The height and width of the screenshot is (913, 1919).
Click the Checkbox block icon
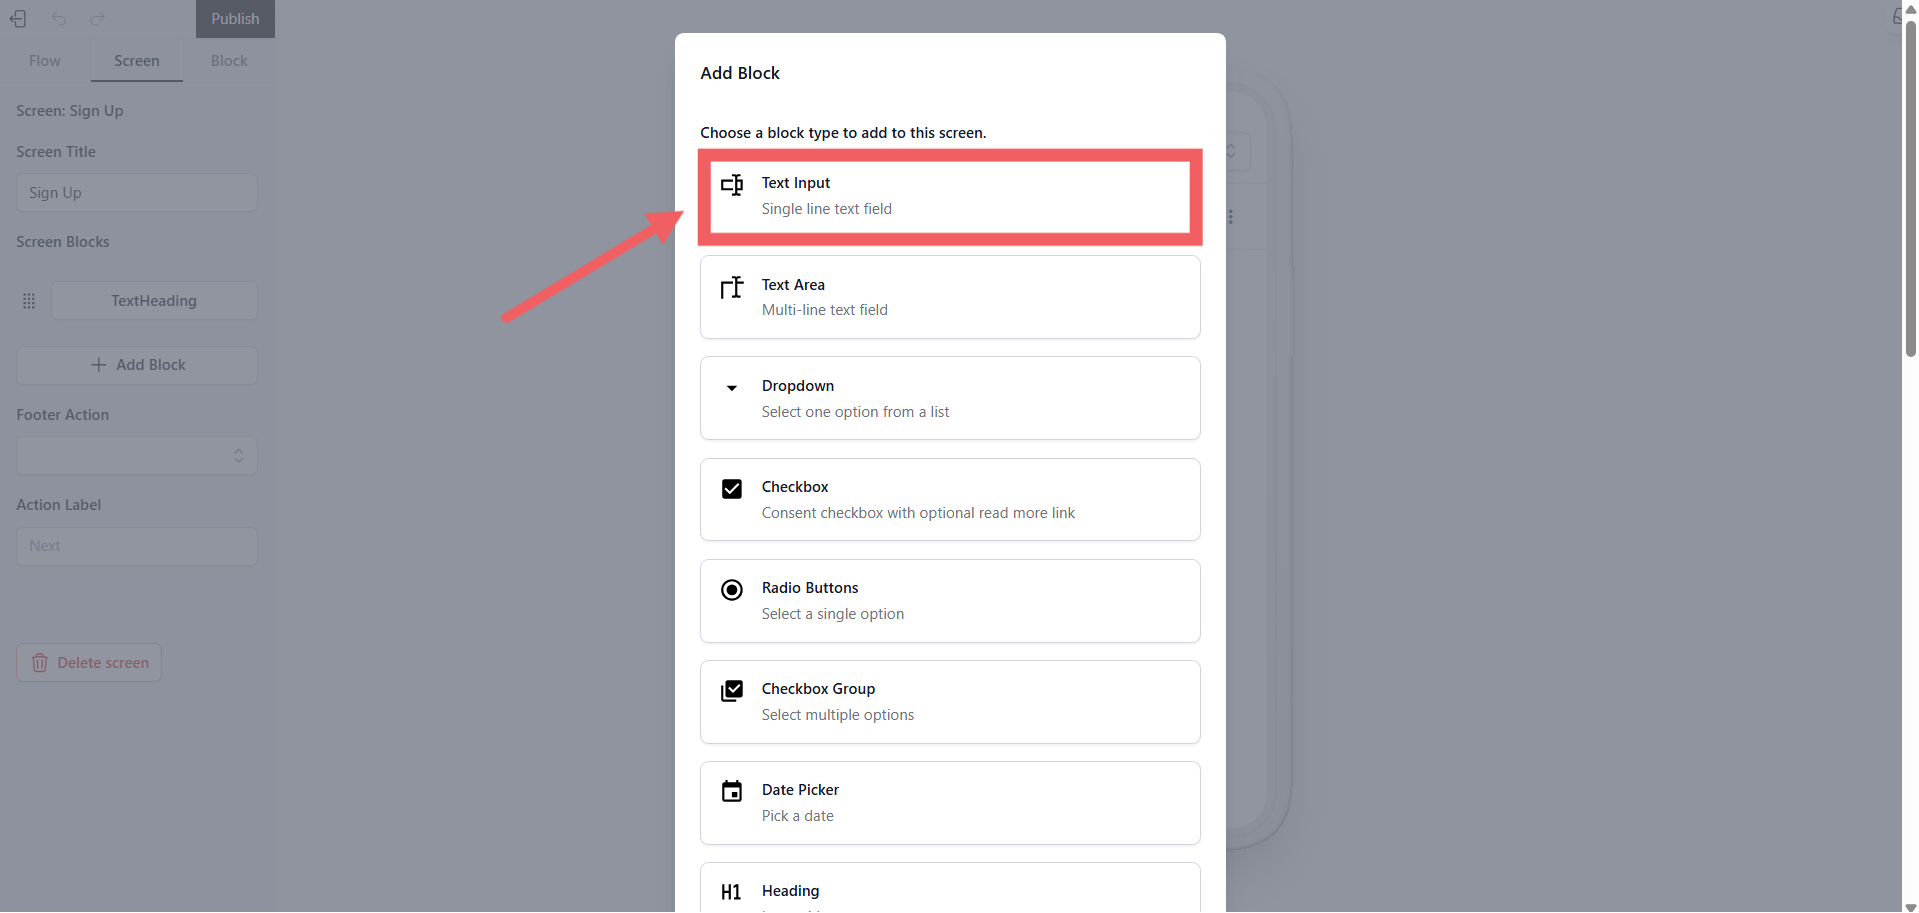point(732,489)
